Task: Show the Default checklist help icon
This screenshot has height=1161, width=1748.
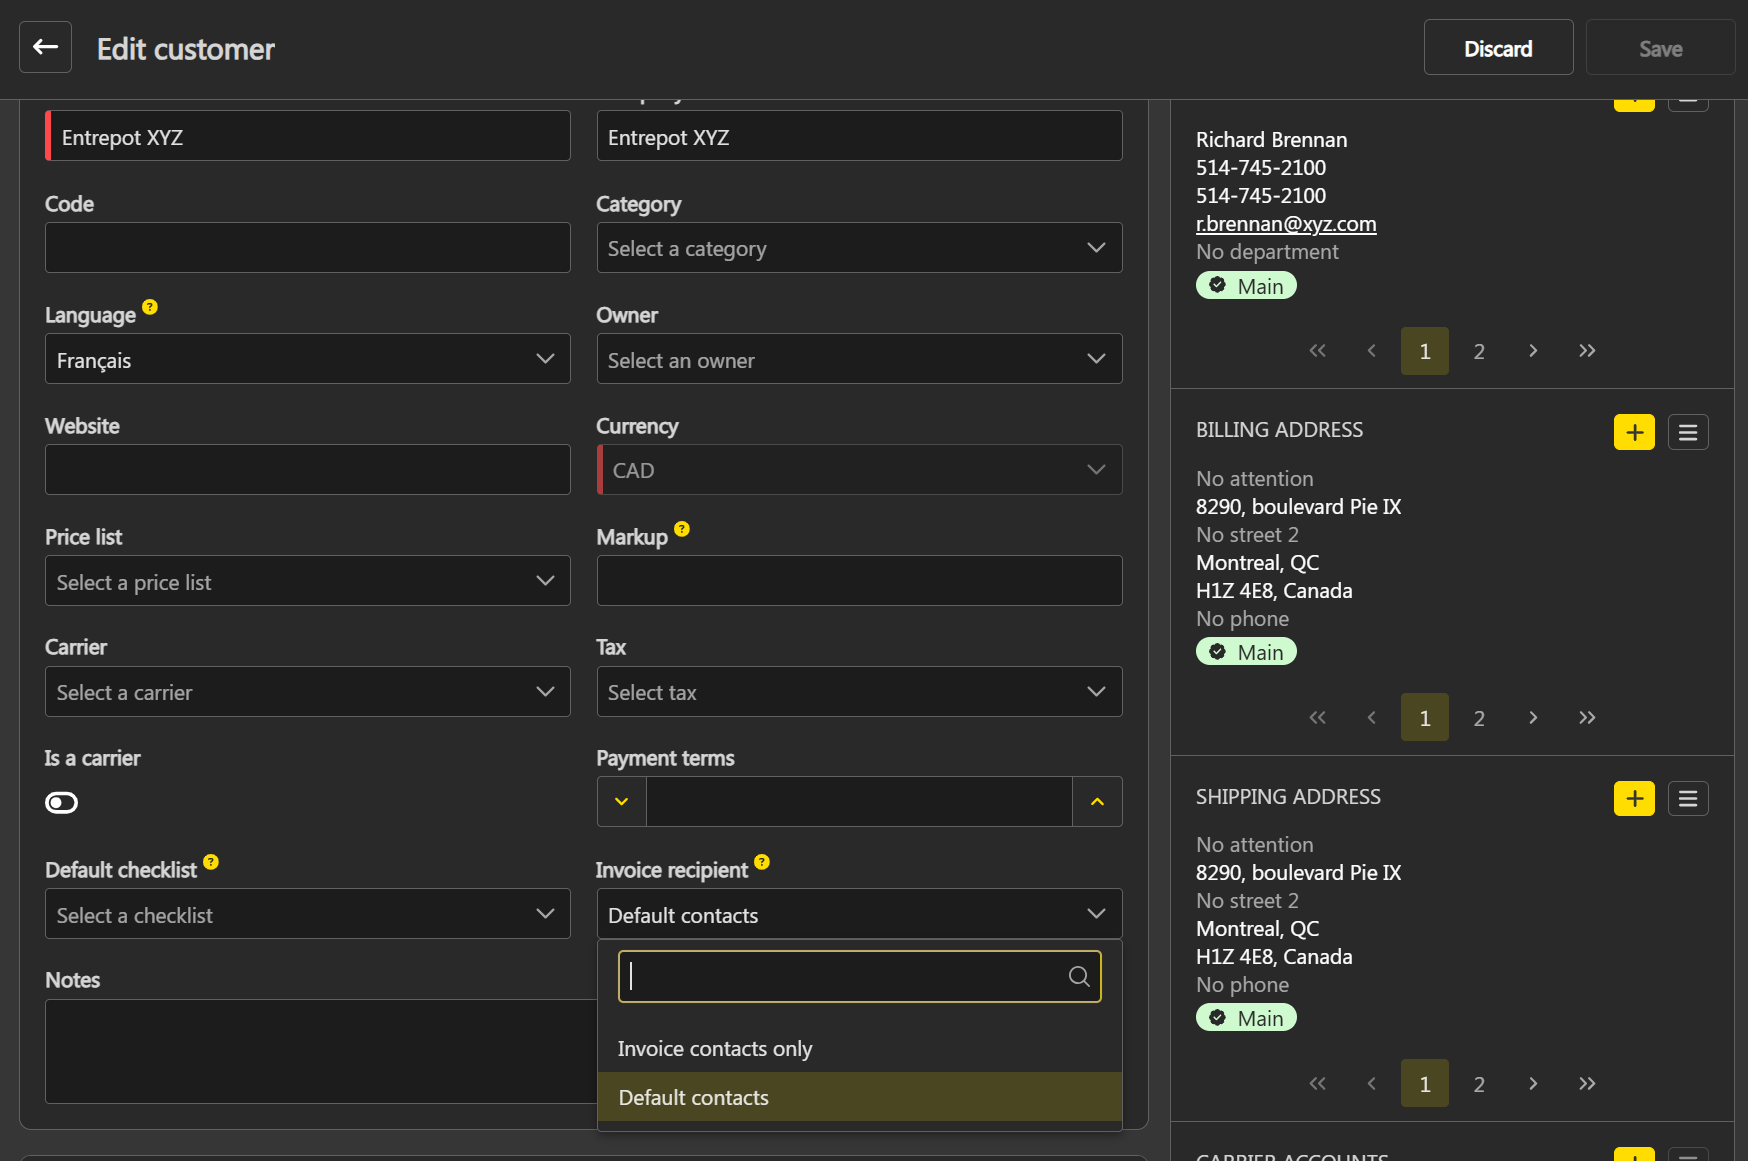Action: tap(211, 862)
